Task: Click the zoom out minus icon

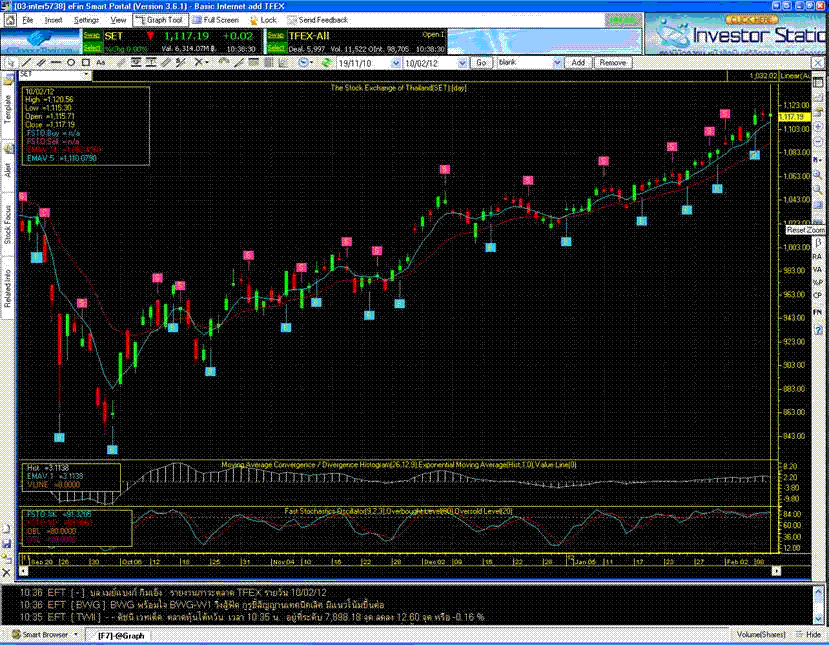Action: click(818, 142)
